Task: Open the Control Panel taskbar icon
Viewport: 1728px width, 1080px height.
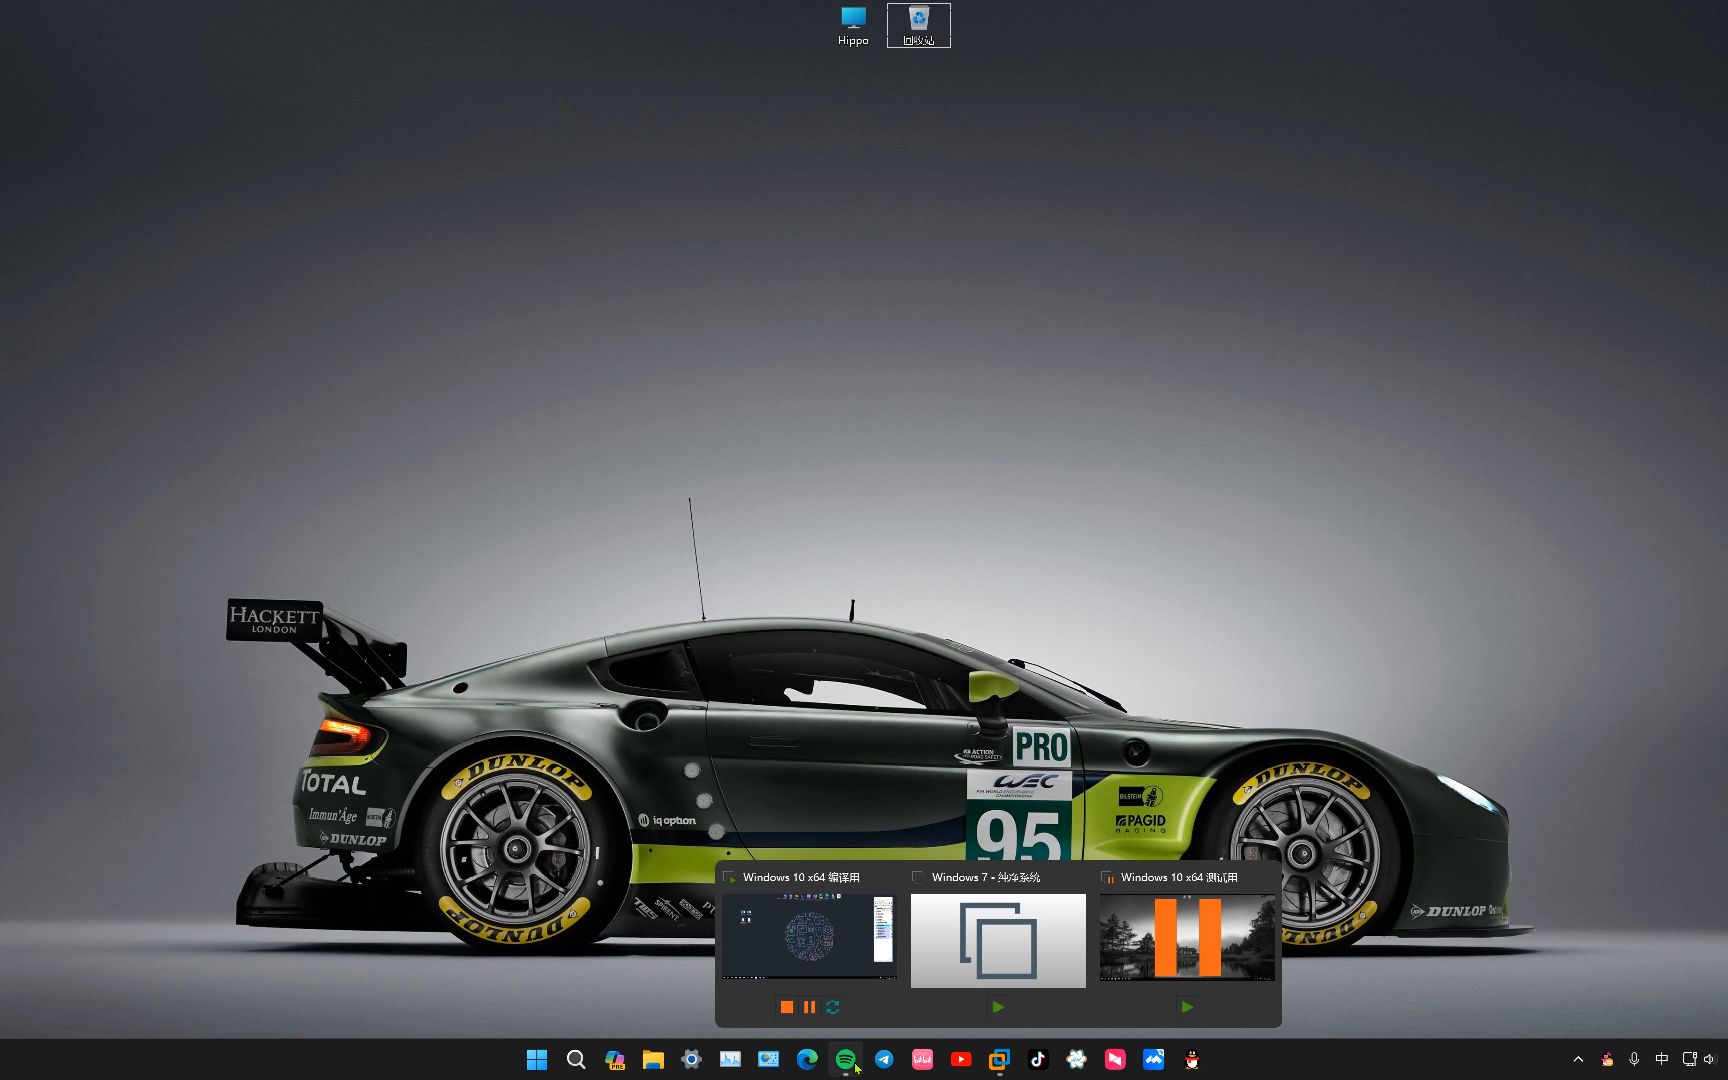Action: pyautogui.click(x=768, y=1059)
